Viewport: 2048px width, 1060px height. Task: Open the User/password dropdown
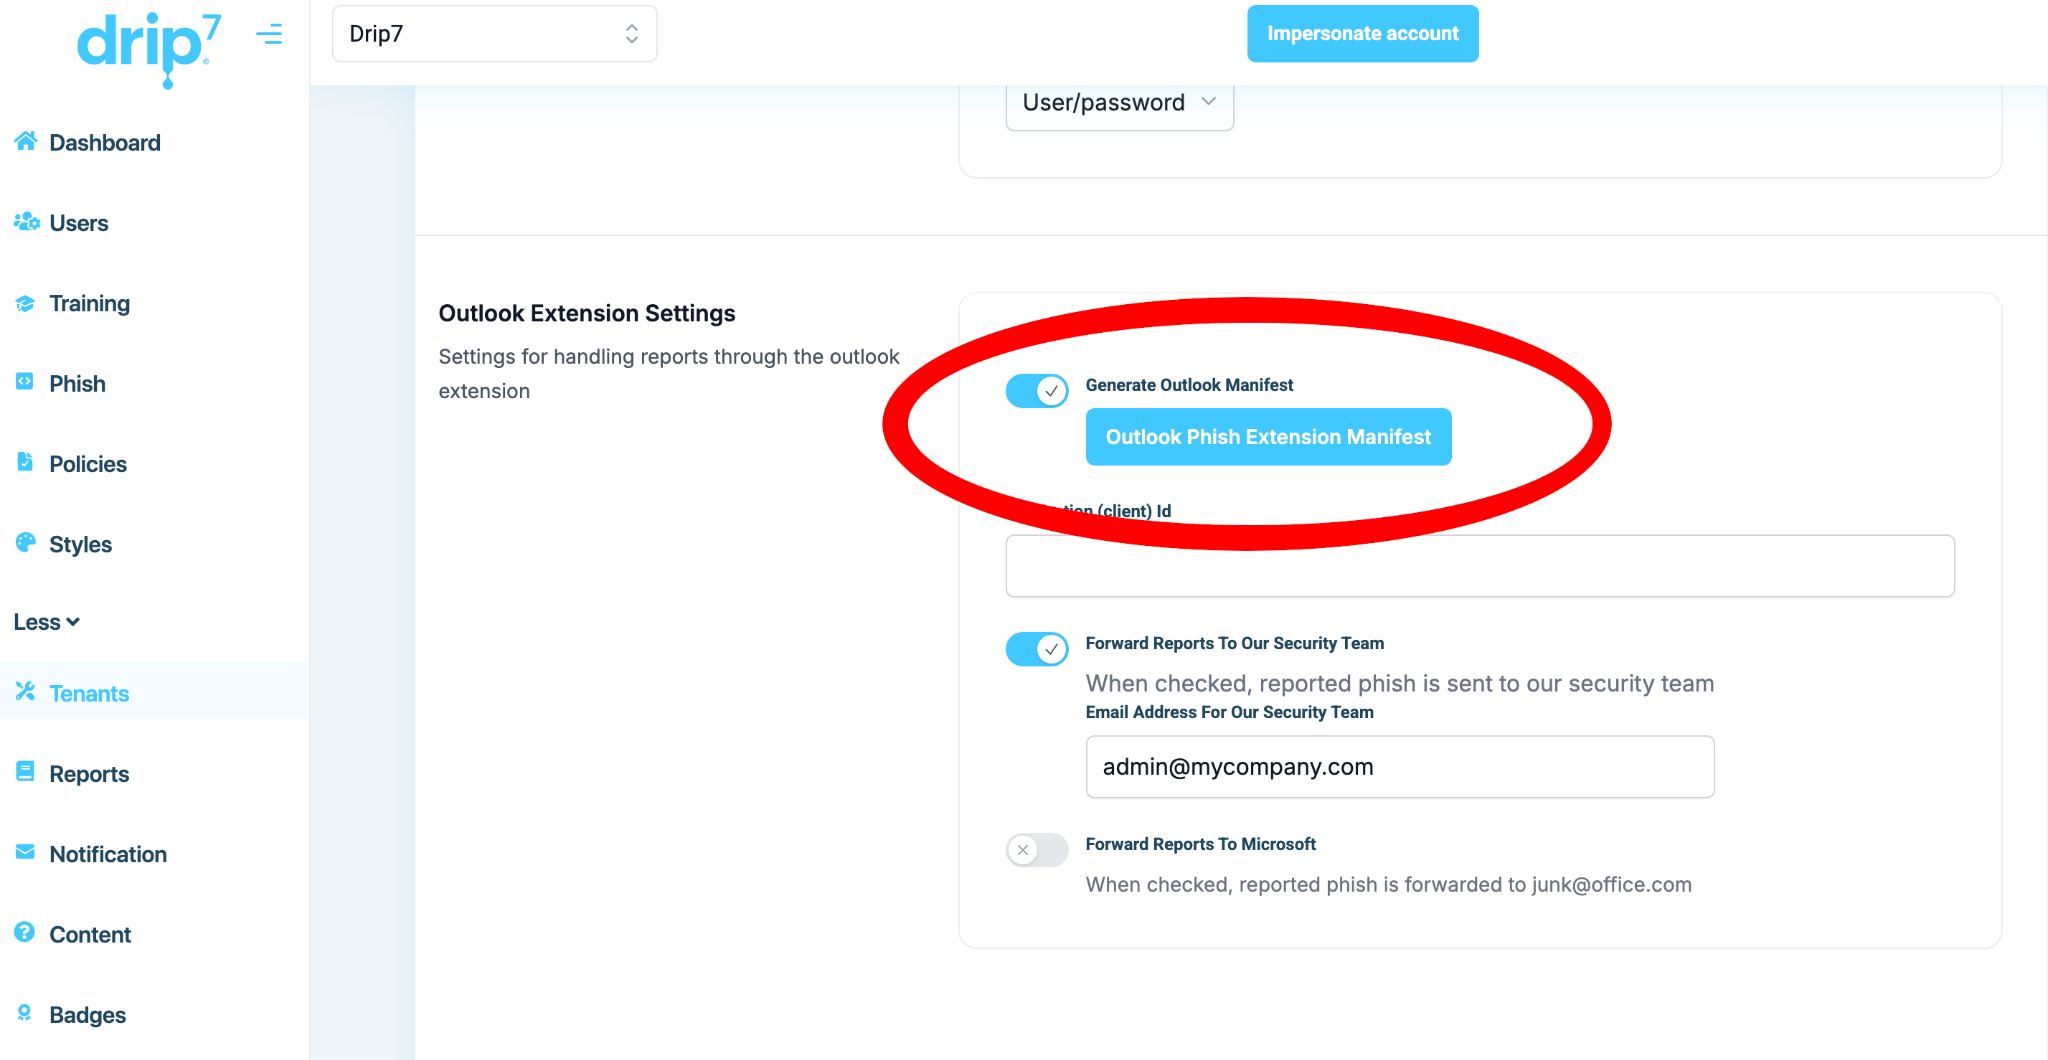[x=1119, y=103]
